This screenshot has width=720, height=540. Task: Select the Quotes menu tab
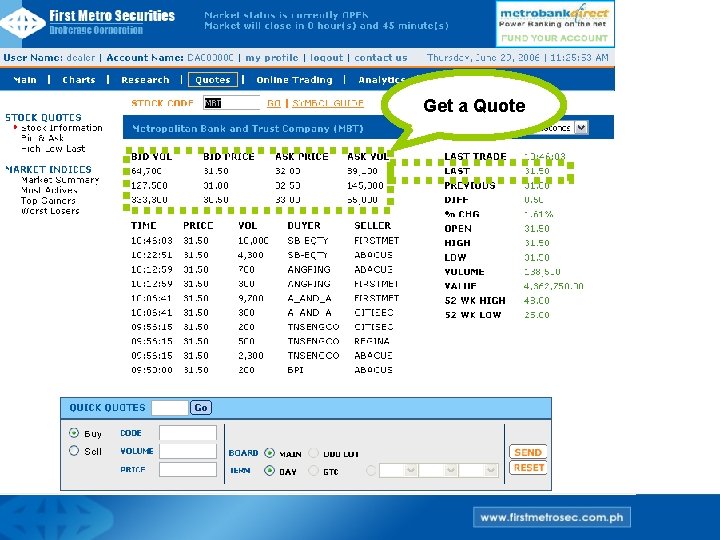[x=213, y=80]
